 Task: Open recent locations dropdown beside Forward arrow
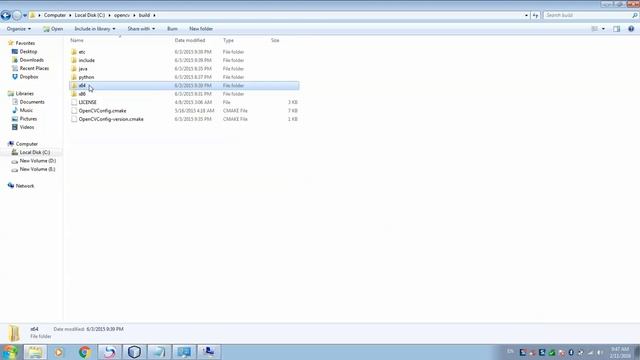click(x=25, y=16)
